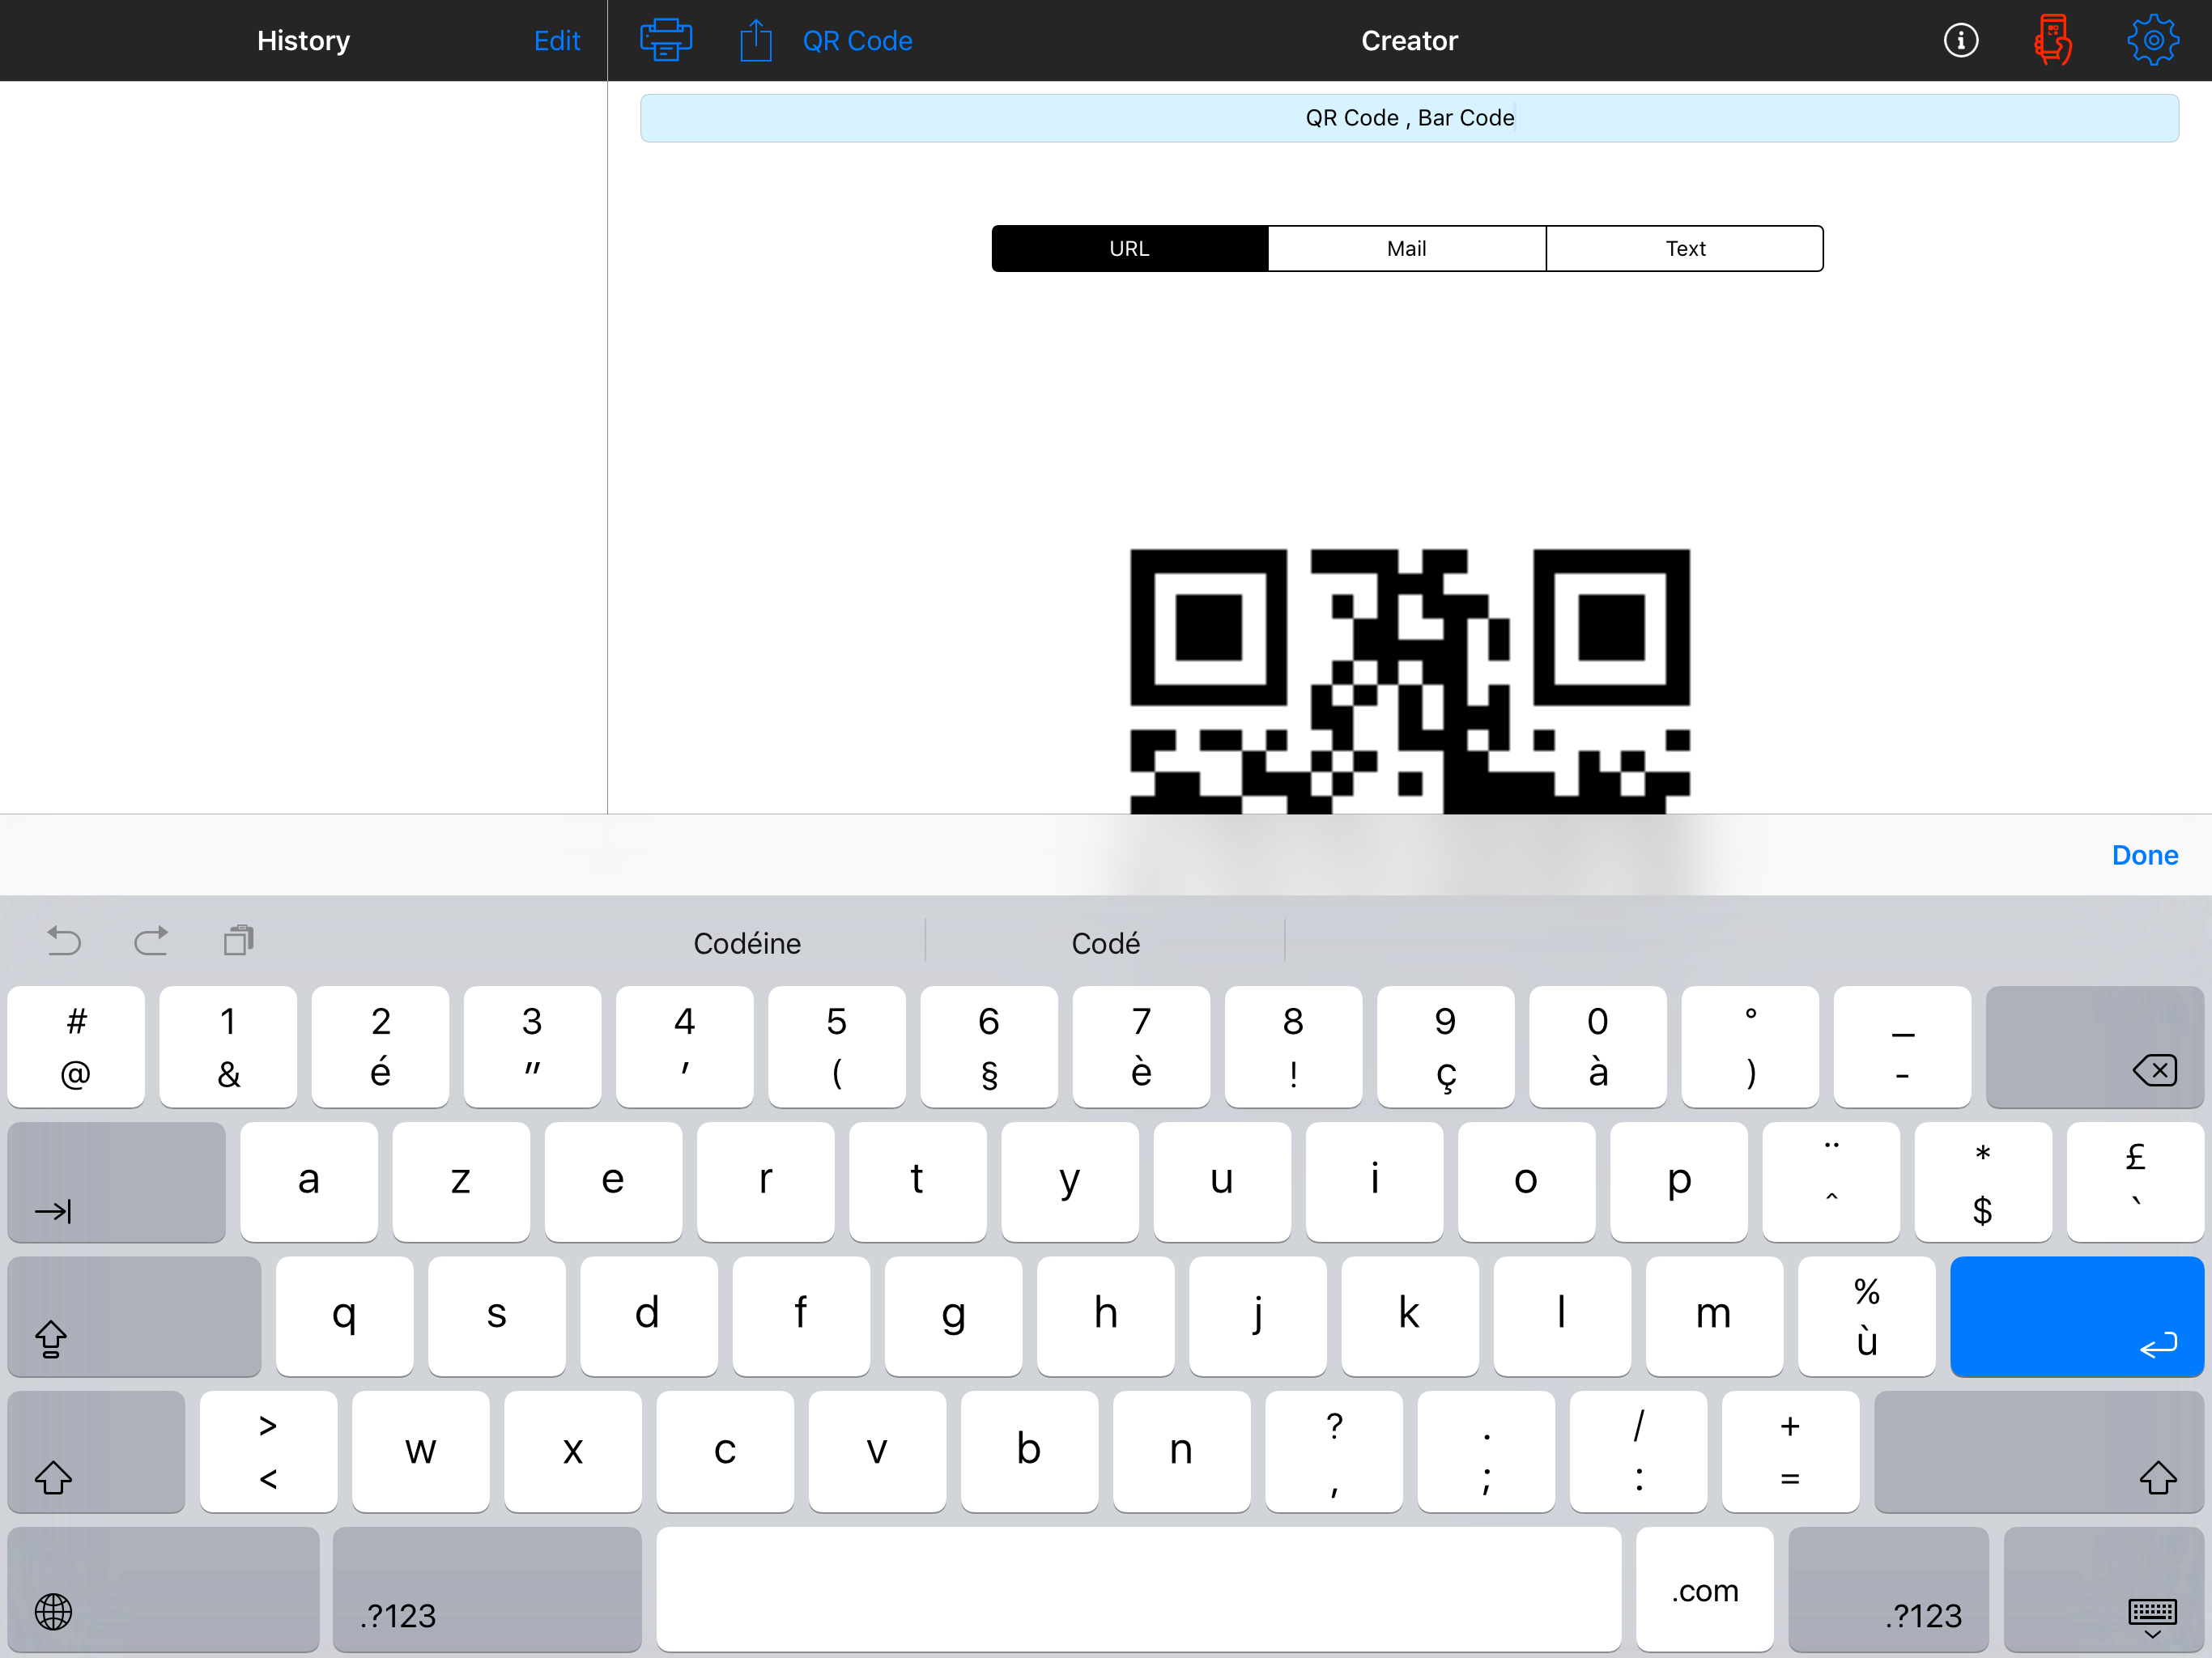Image resolution: width=2212 pixels, height=1658 pixels.
Task: Choose the Codéine autocomplete suggestion
Action: (x=747, y=943)
